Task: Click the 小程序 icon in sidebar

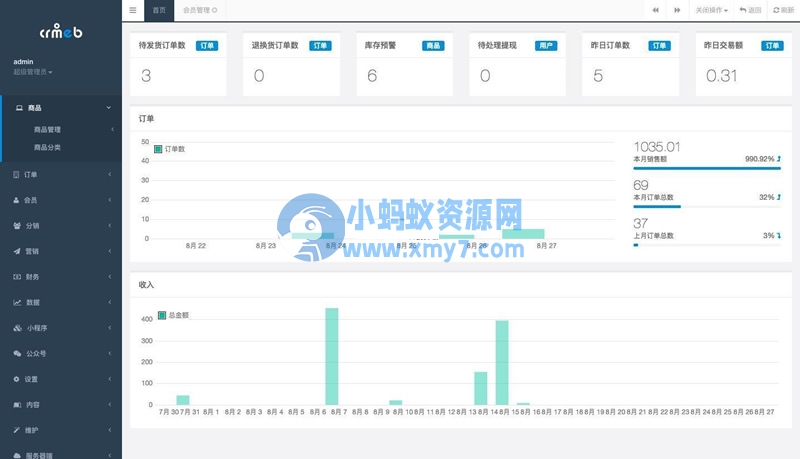Action: click(17, 328)
